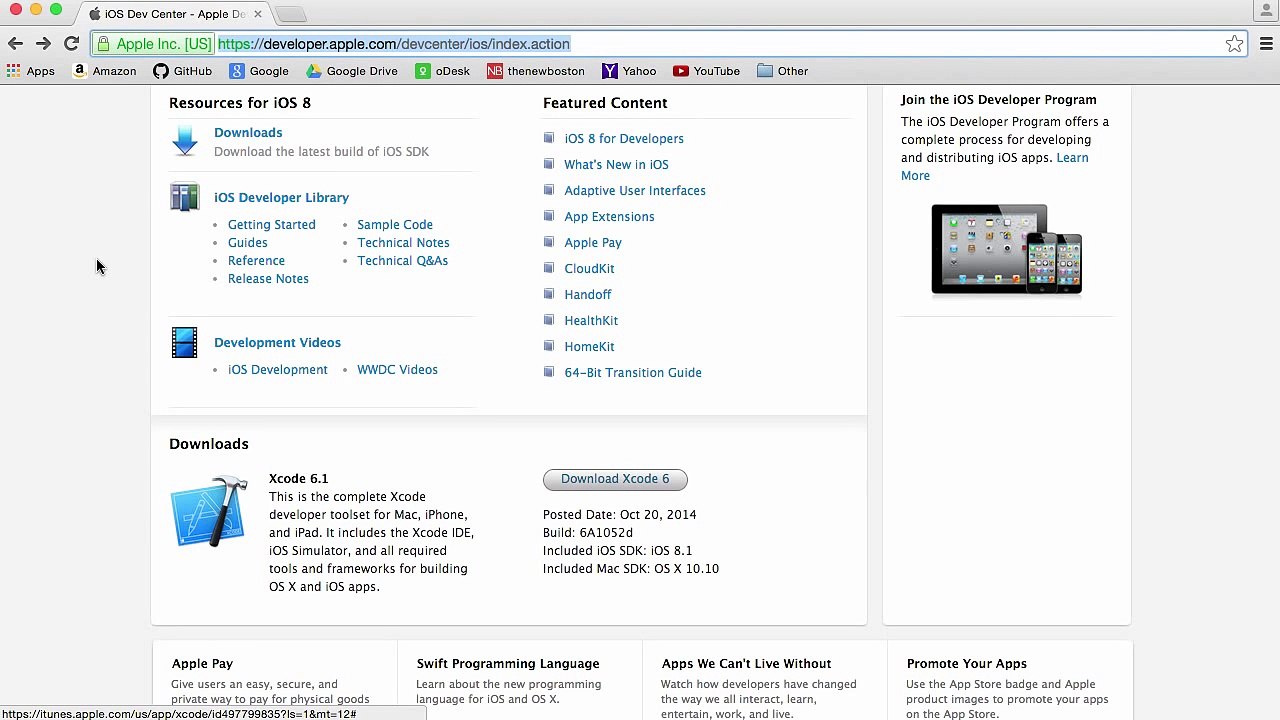Open the oDesk bookmark

tap(443, 71)
